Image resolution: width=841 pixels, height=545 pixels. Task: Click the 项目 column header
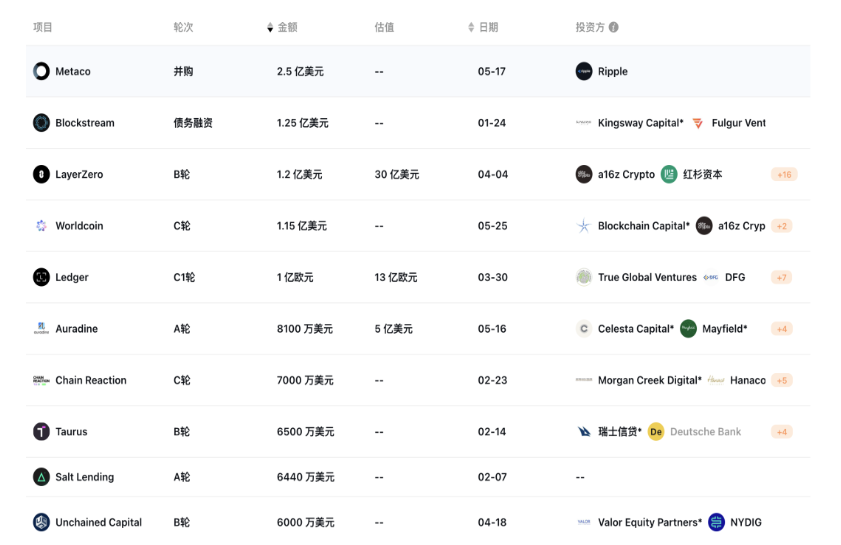click(42, 27)
